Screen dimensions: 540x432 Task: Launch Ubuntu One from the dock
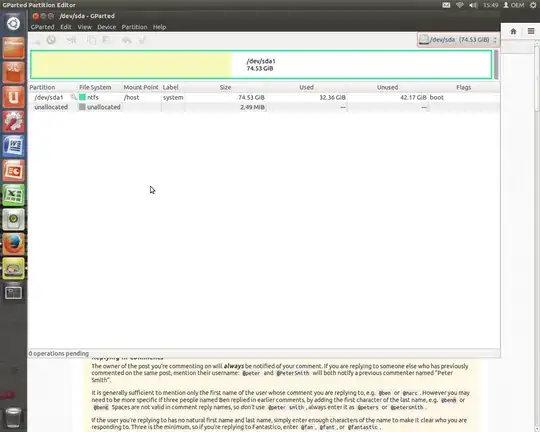(13, 97)
